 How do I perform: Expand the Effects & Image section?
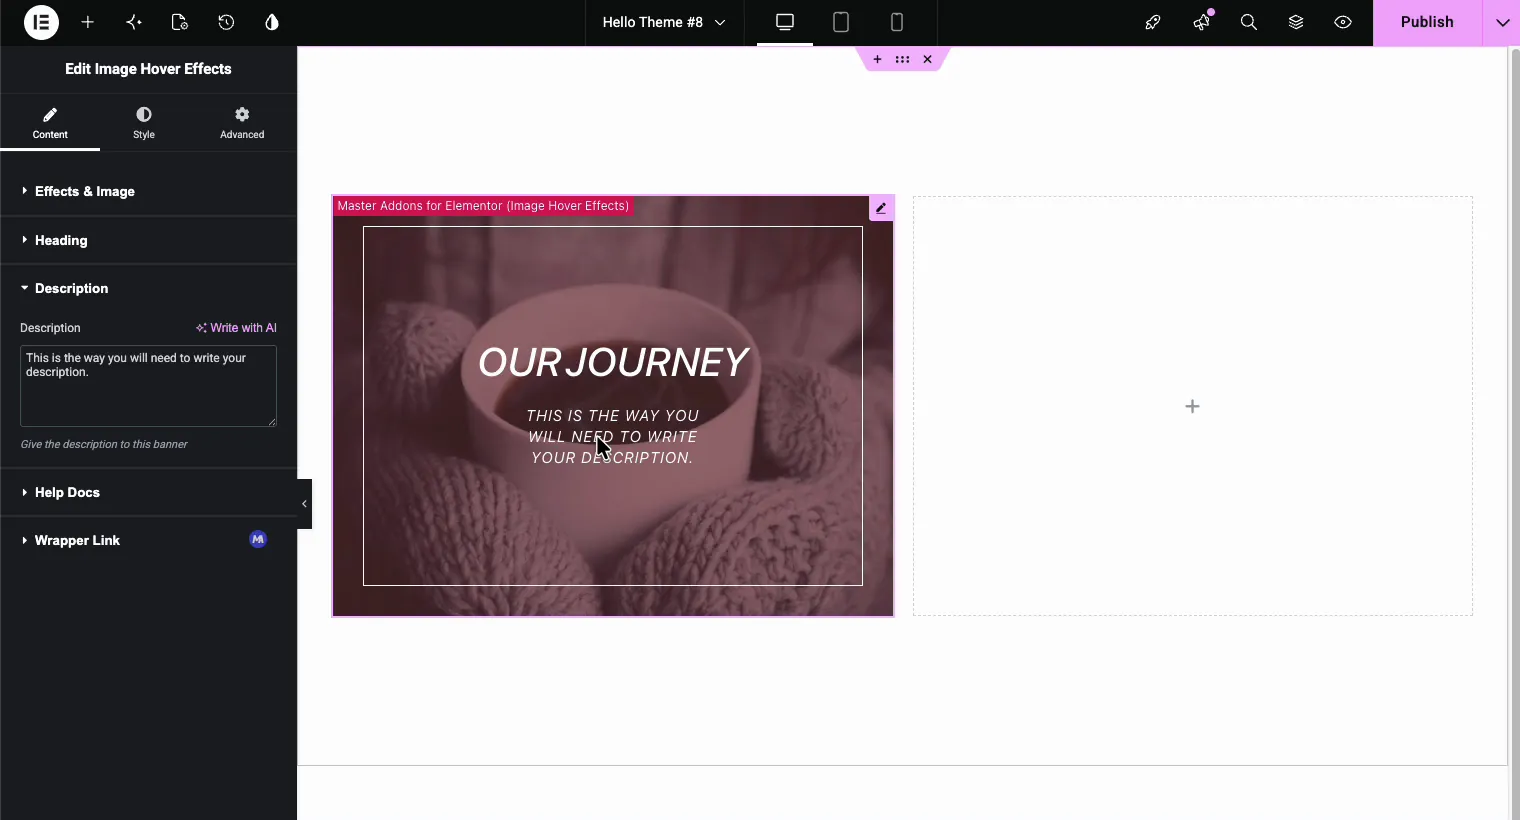pos(148,191)
